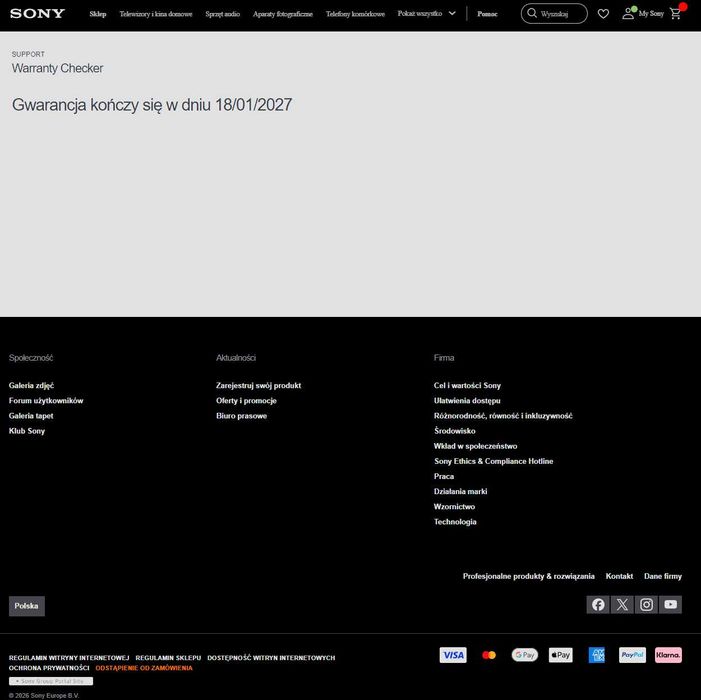Open Odstąpienie od zamówienia link
The width and height of the screenshot is (701, 700).
144,668
